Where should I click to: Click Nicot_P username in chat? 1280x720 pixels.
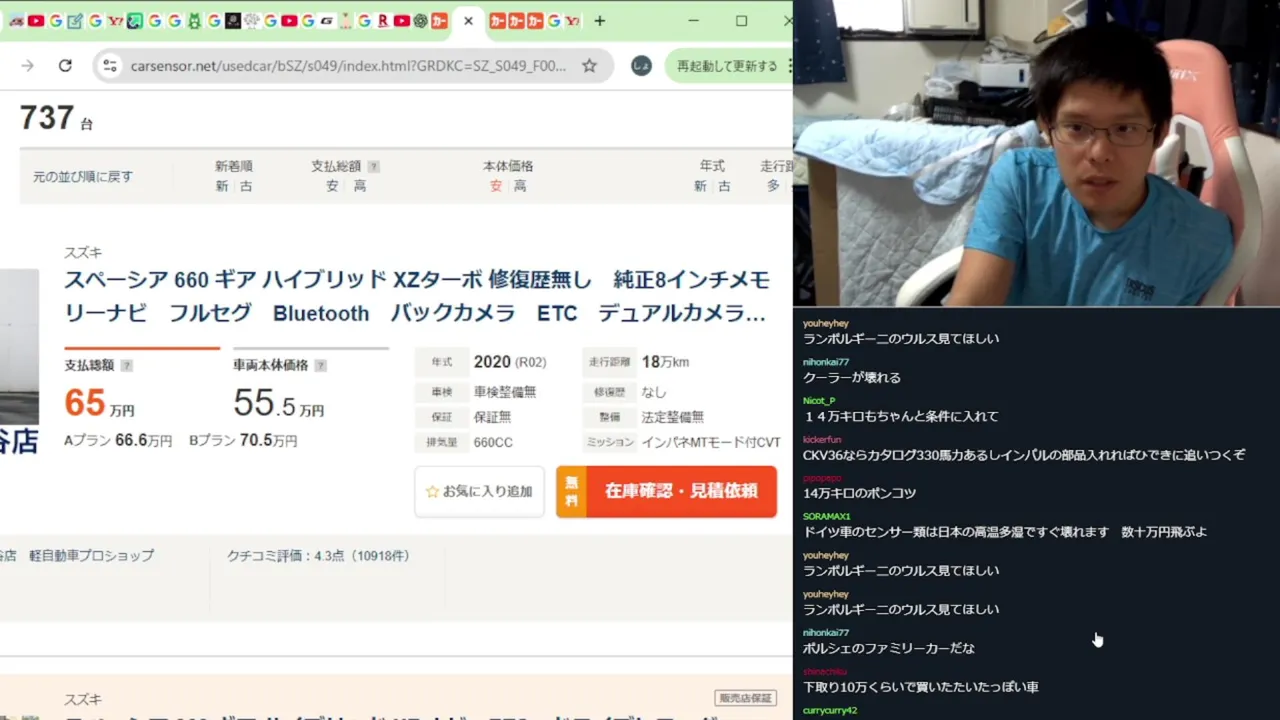819,401
